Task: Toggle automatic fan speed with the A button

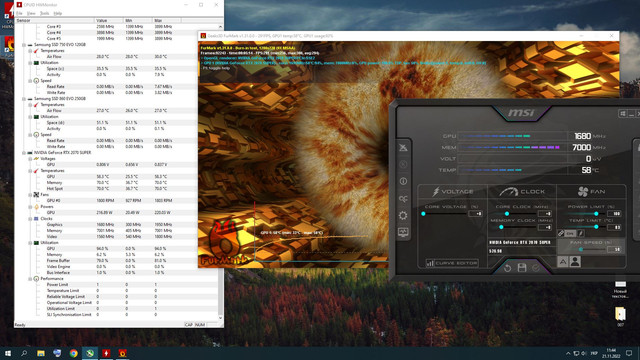Action: coord(562,262)
